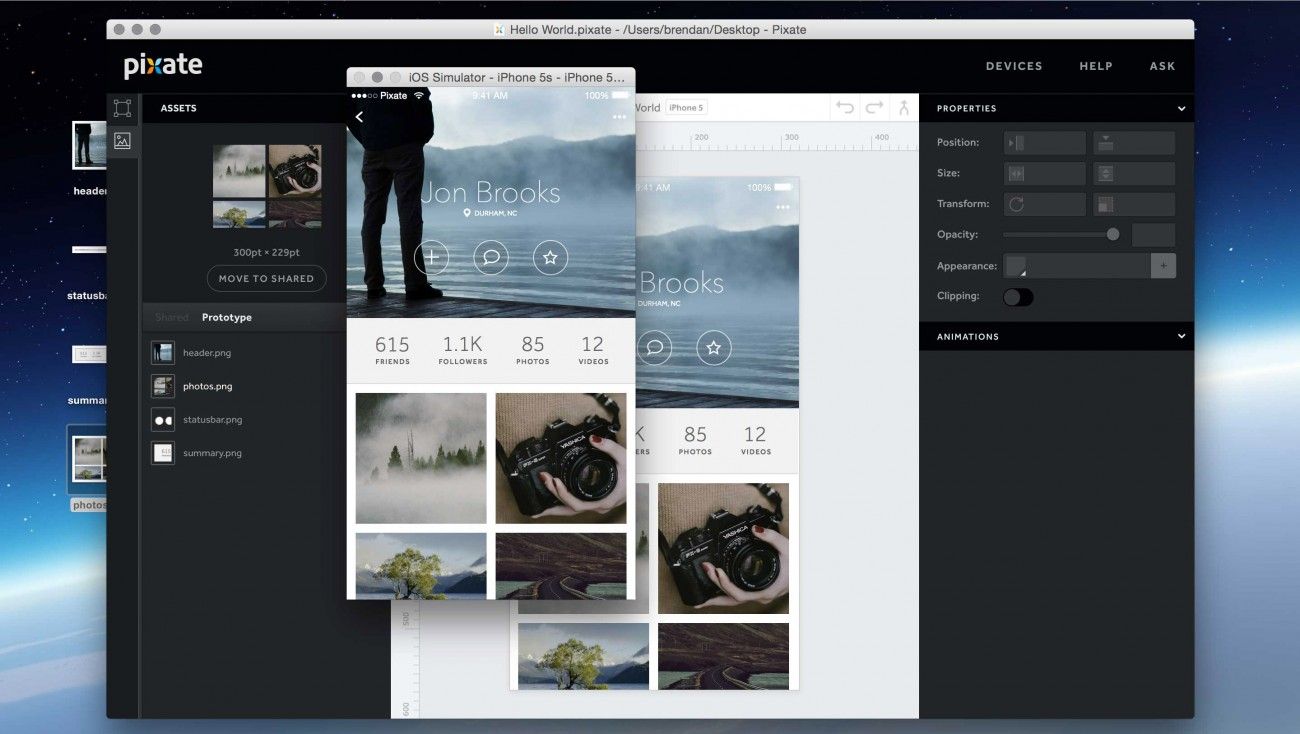The width and height of the screenshot is (1300, 734).
Task: Tap the foggy forest photo in simulator
Action: (421, 458)
